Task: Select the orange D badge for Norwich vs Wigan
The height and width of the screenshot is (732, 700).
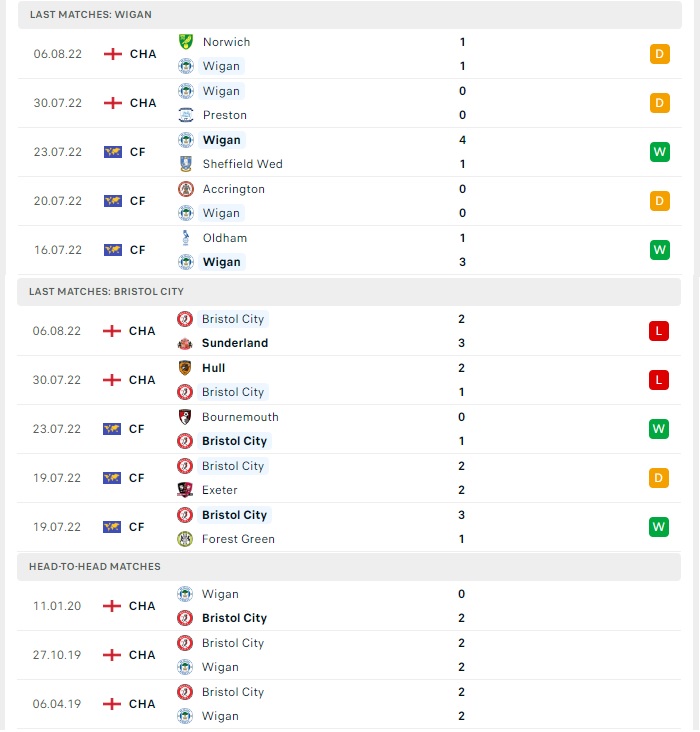Action: pos(659,54)
